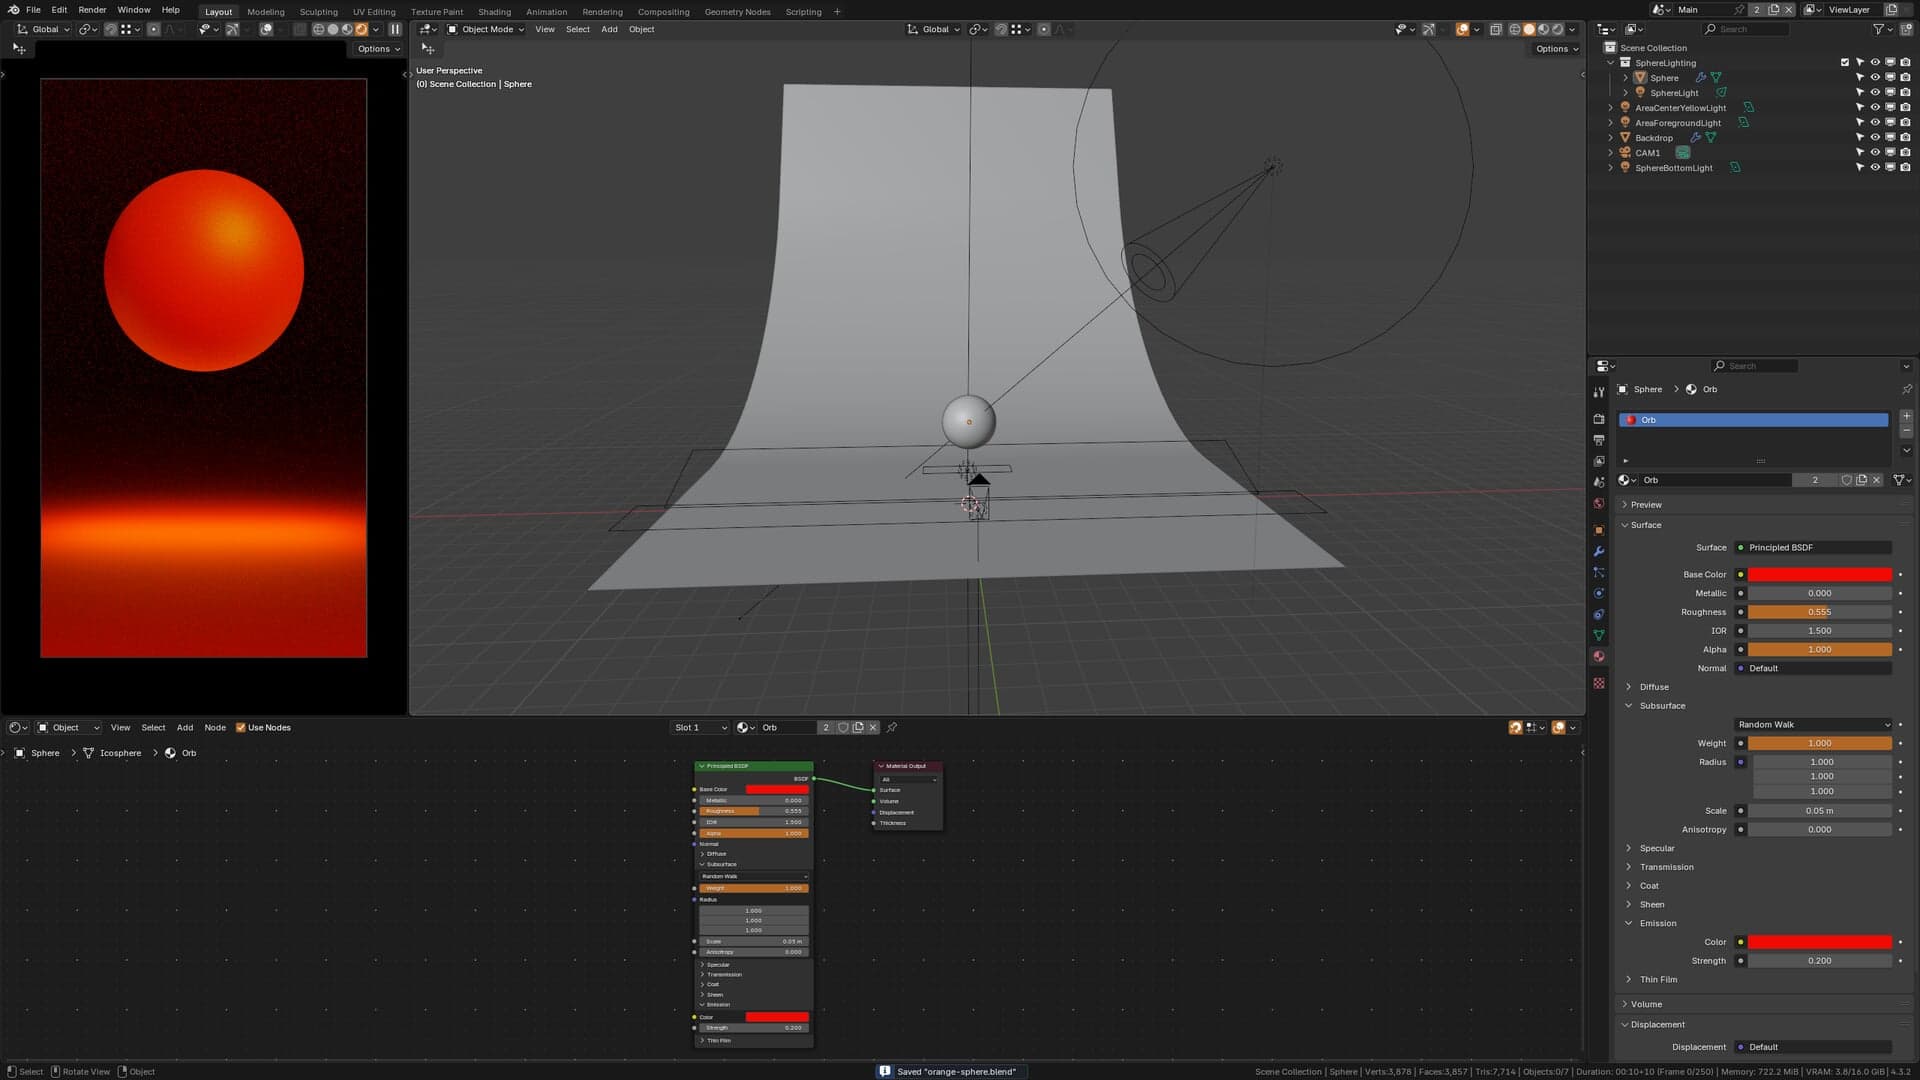Switch to the Geometry Nodes workspace tab
The width and height of the screenshot is (1920, 1080).
[737, 11]
